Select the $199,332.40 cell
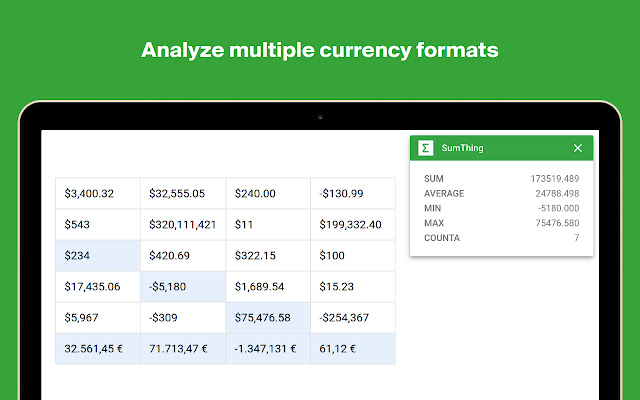Screen dimensions: 640x400 point(353,224)
